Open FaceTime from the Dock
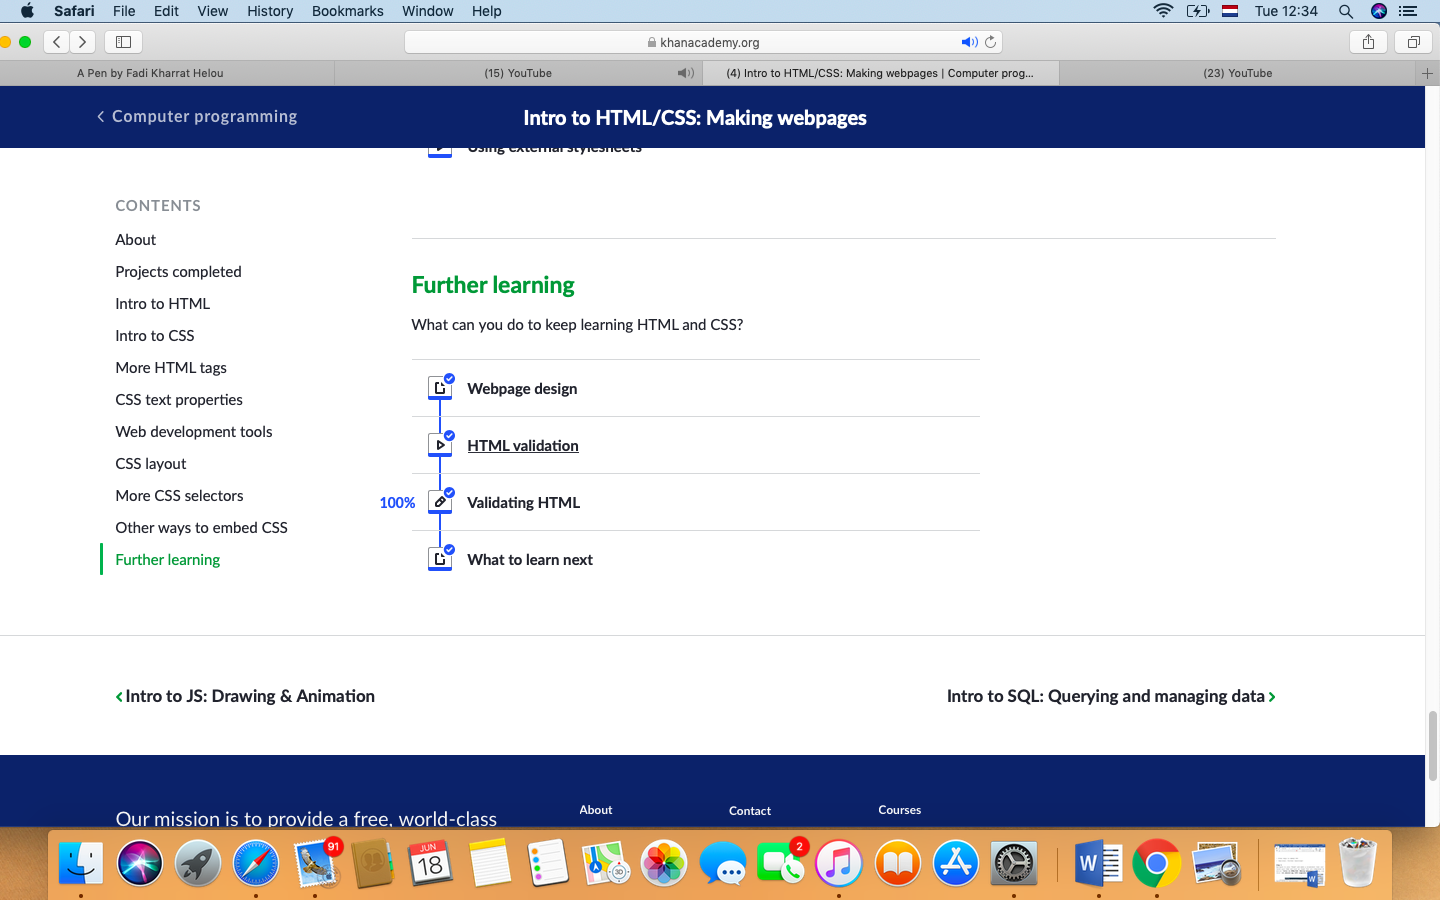The width and height of the screenshot is (1440, 900). 780,863
